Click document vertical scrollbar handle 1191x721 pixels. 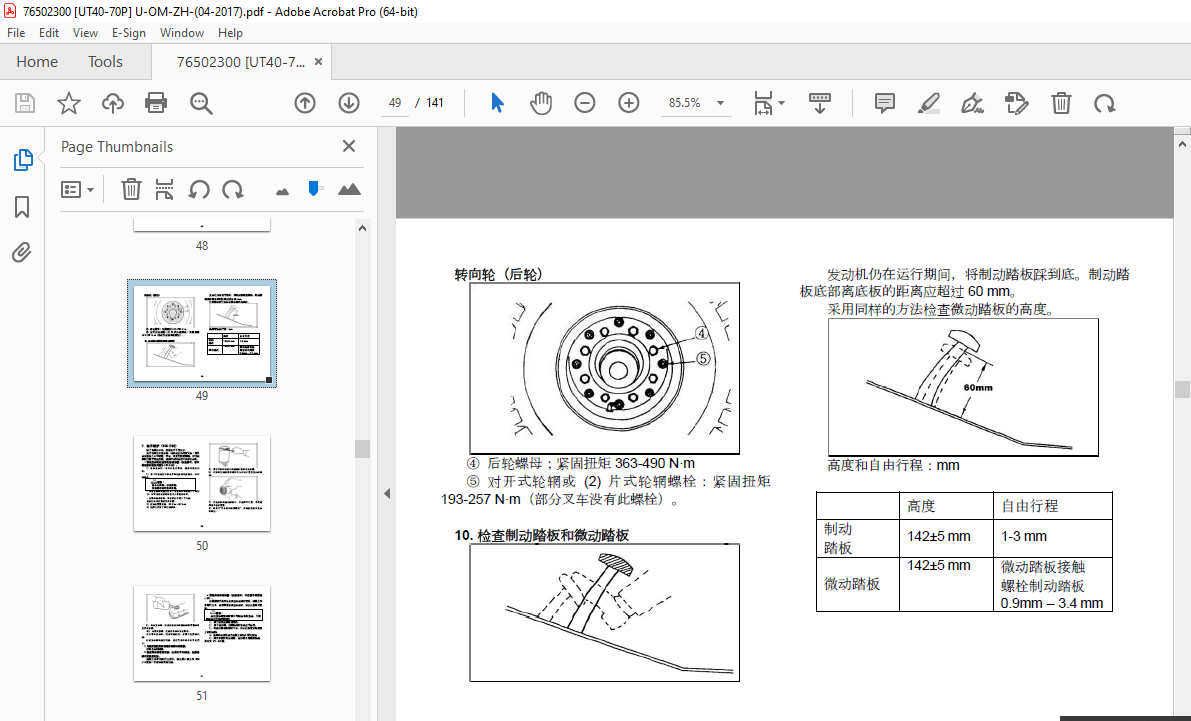(x=1182, y=389)
